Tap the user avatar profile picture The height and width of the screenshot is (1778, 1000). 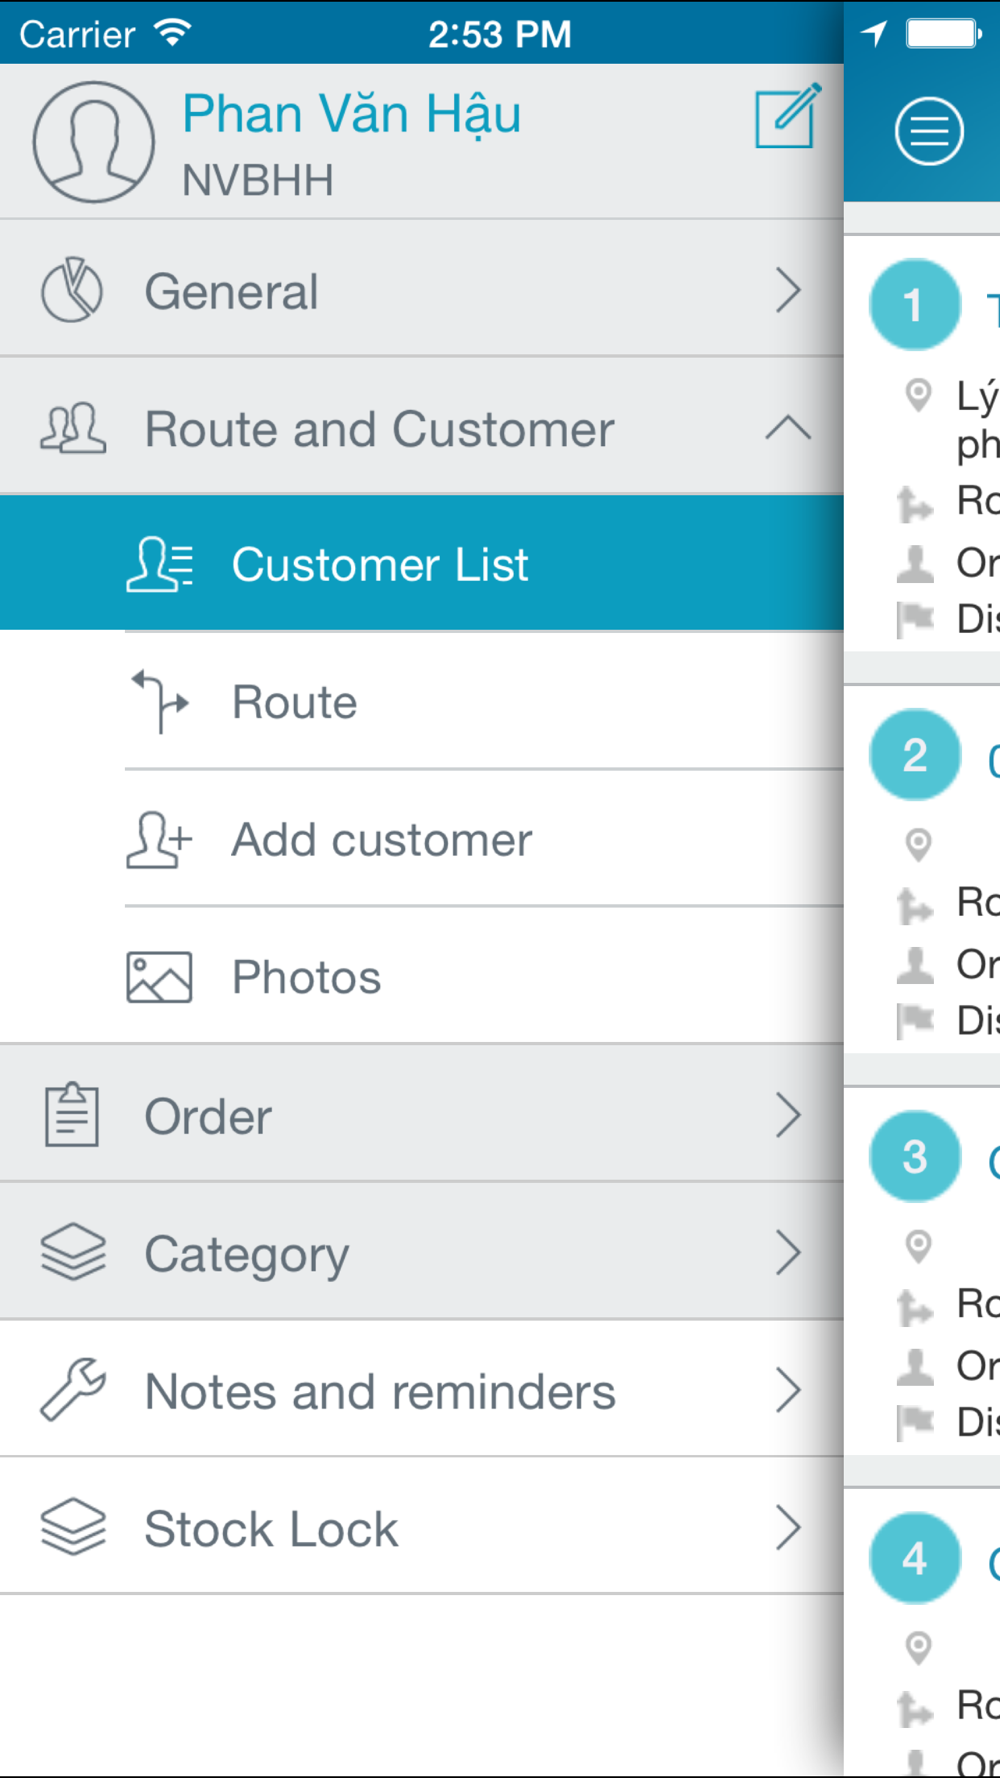pos(94,142)
